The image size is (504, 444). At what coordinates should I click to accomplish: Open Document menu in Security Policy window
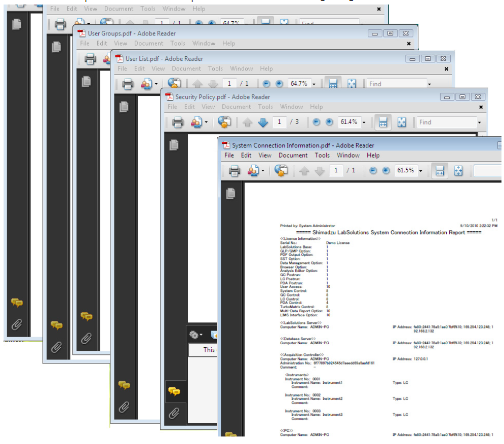[236, 107]
